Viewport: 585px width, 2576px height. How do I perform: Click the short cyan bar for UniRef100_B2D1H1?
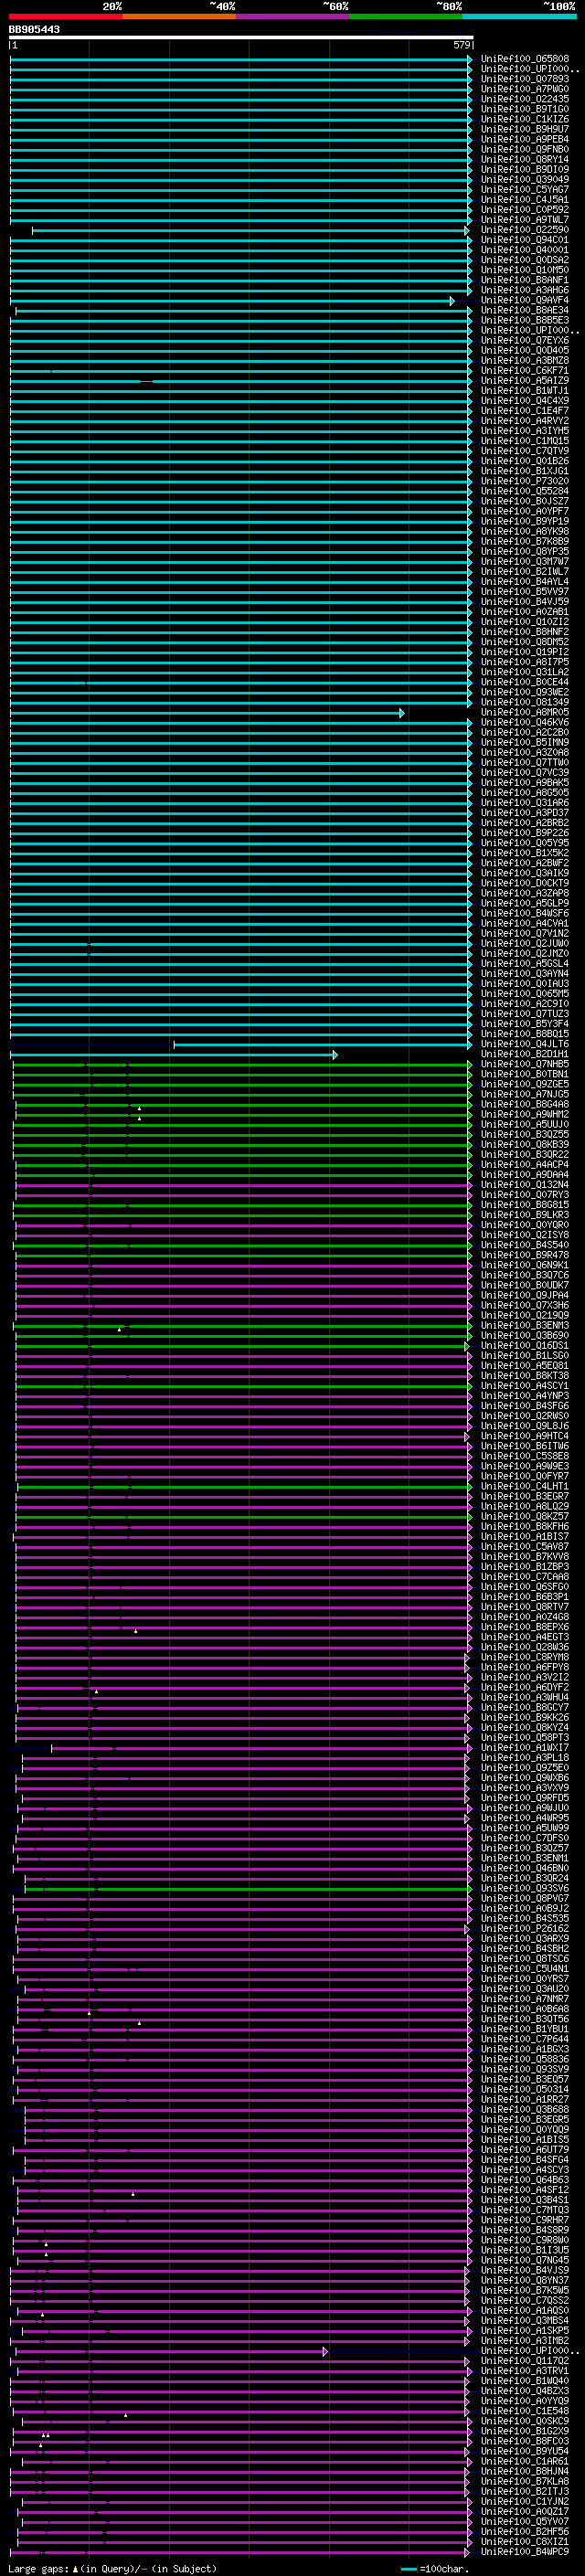(x=174, y=1055)
